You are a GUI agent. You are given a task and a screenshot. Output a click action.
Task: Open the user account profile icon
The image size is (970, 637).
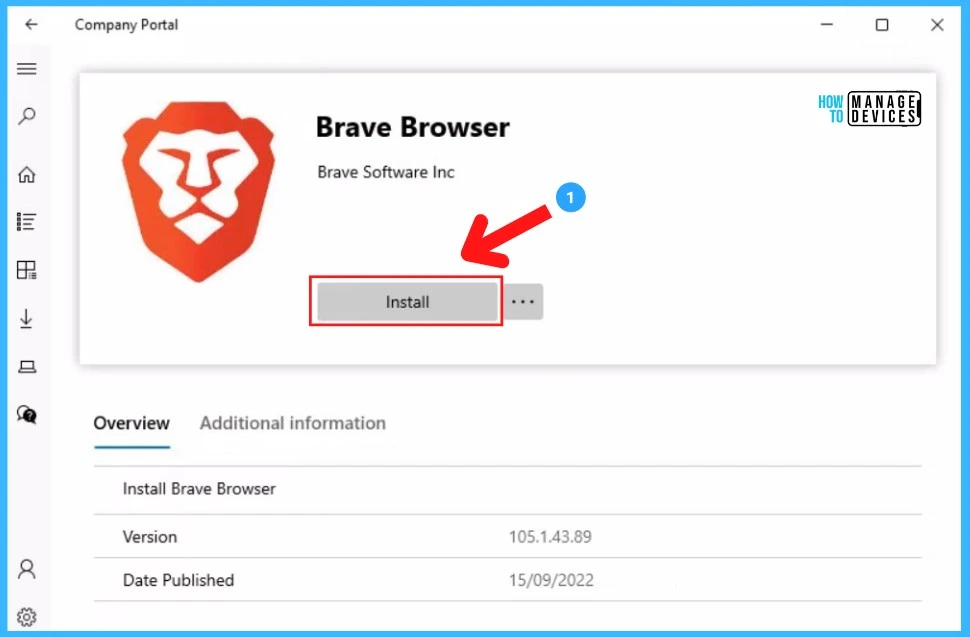click(x=27, y=569)
